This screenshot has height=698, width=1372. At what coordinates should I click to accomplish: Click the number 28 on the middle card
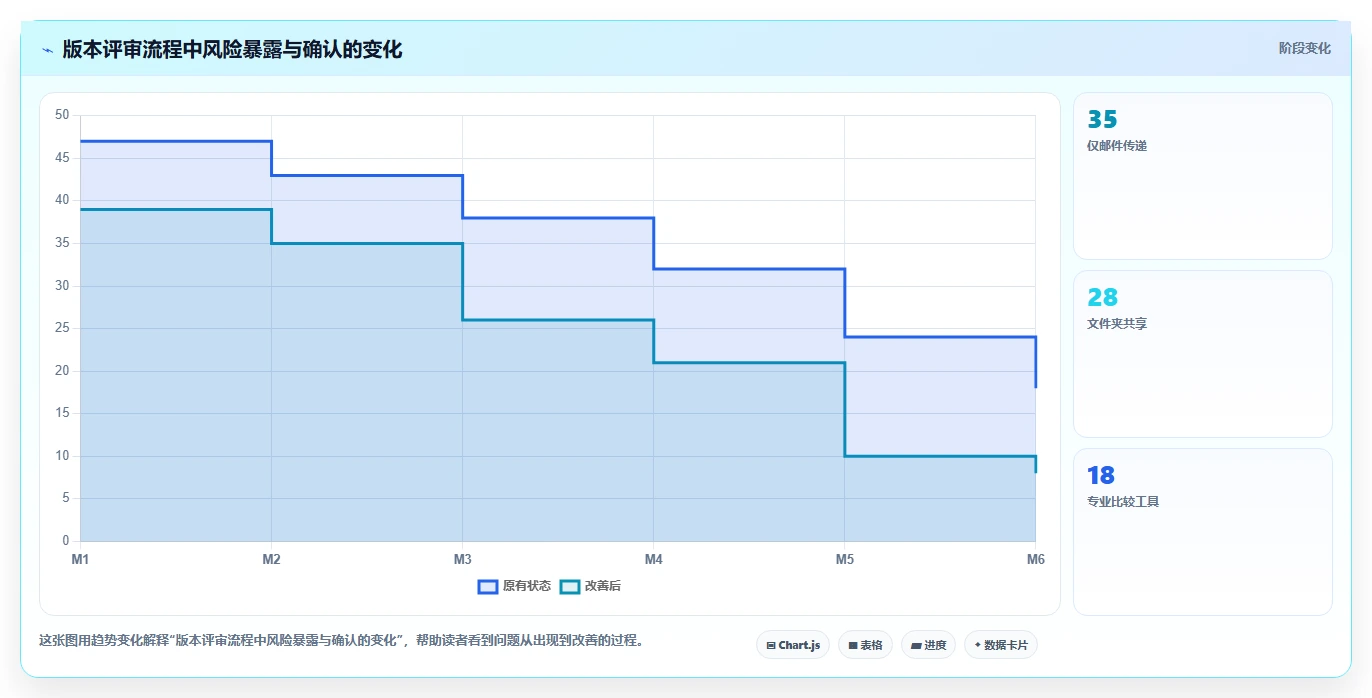[x=1102, y=297]
